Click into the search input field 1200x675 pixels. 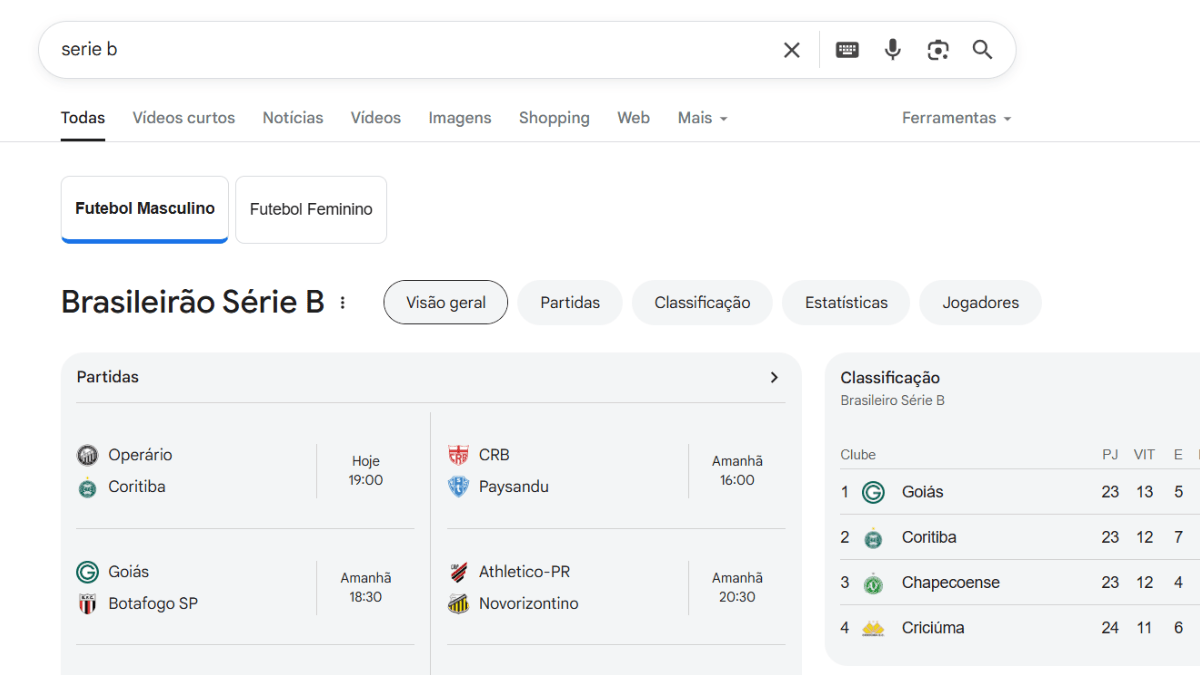coord(400,50)
